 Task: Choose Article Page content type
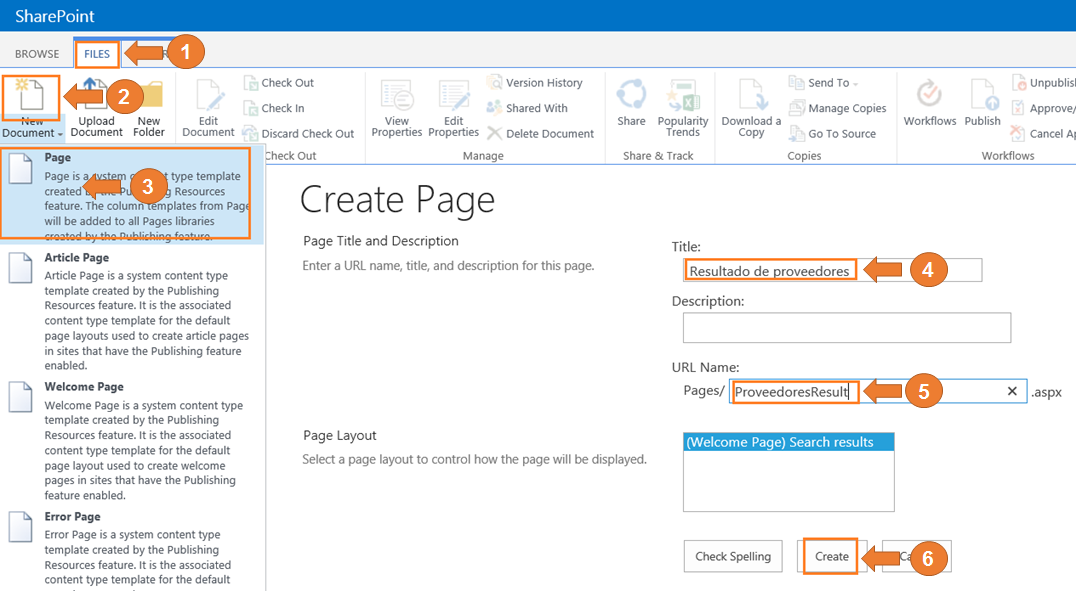coord(77,258)
